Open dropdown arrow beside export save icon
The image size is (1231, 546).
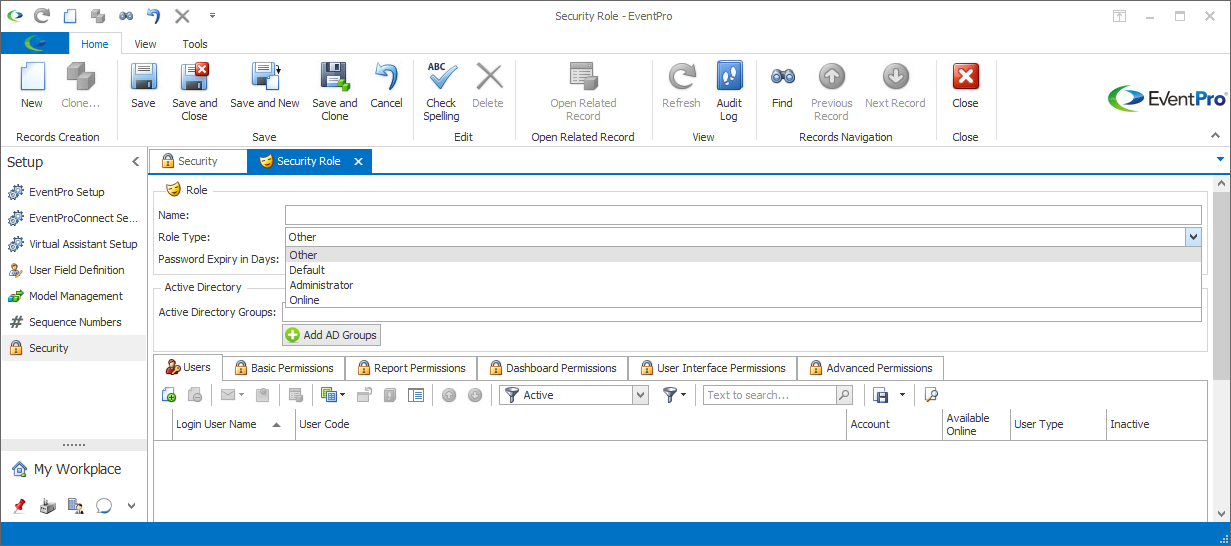tap(902, 395)
